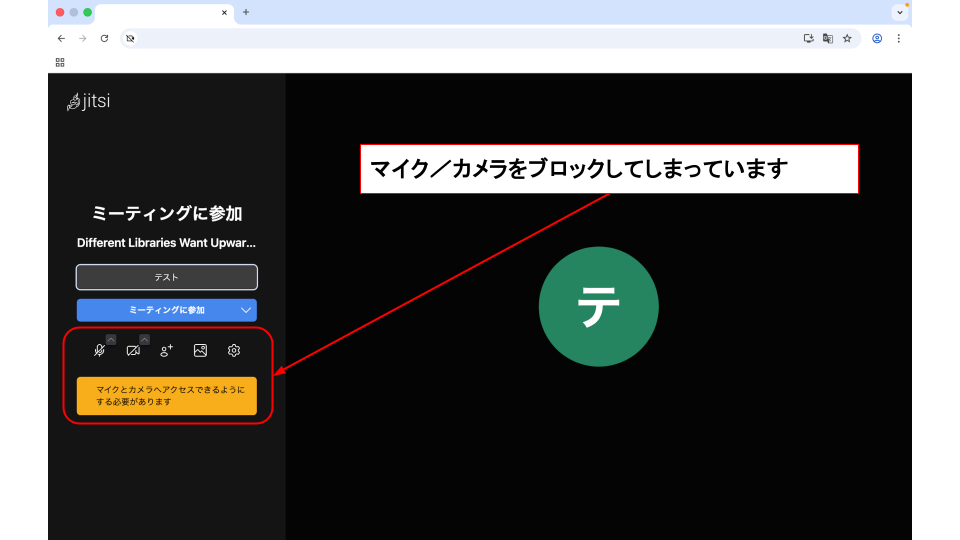The width and height of the screenshot is (960, 540).
Task: Expand the microphone options chevron
Action: pos(111,339)
